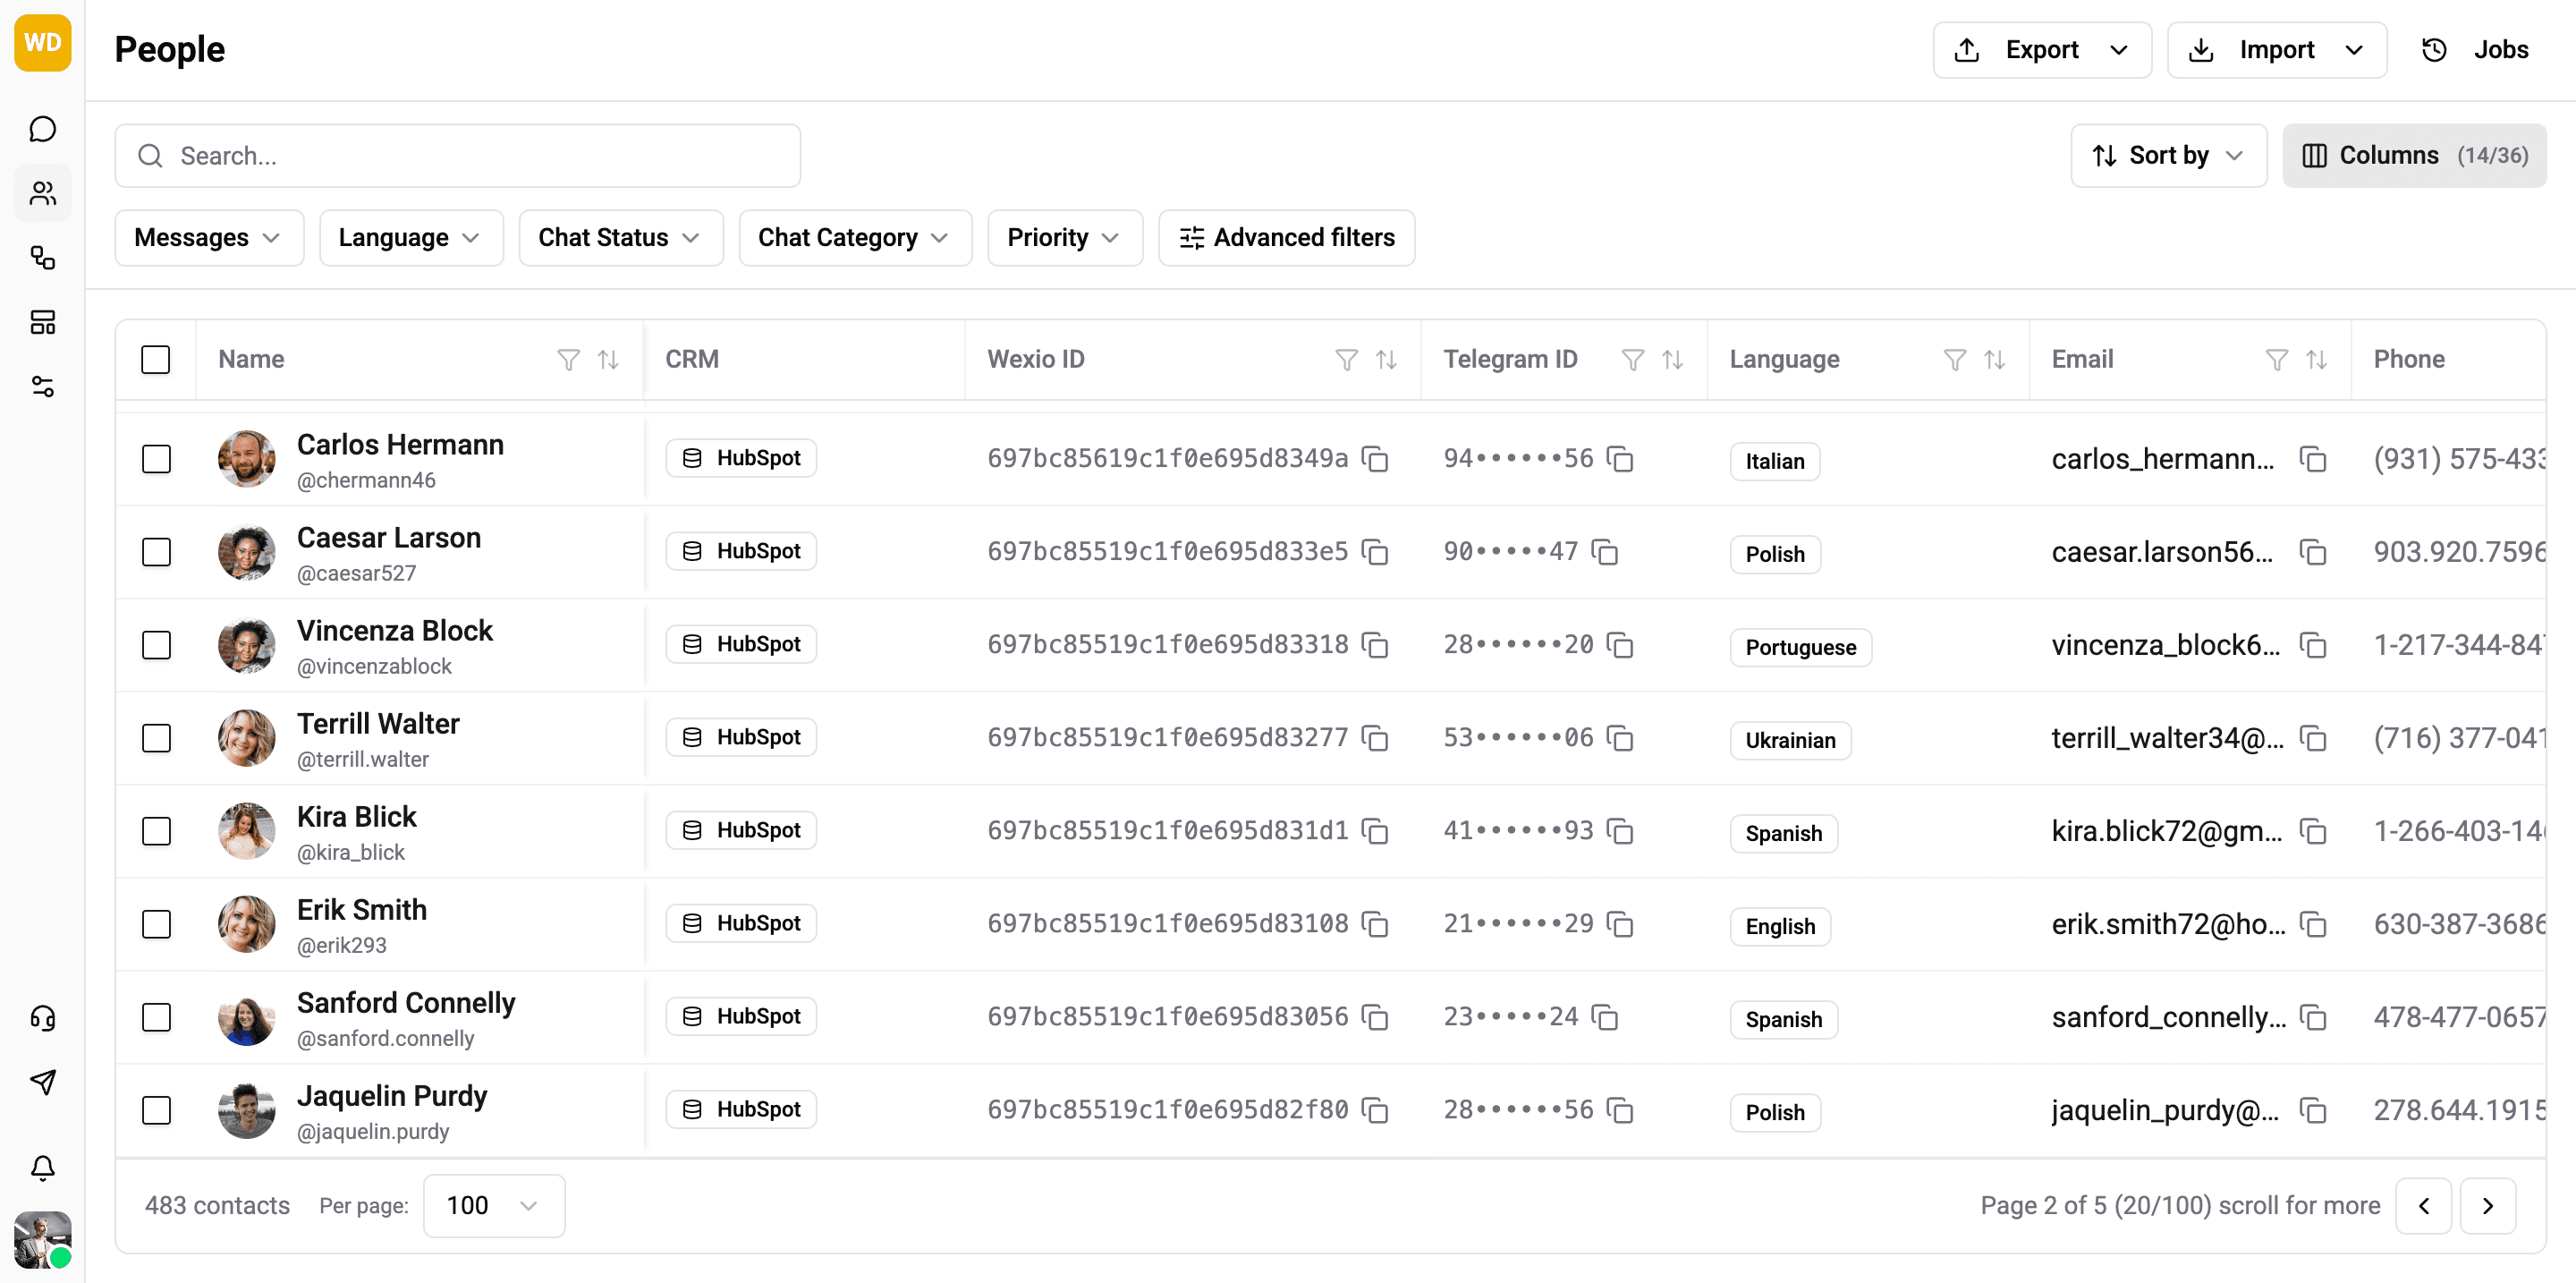The height and width of the screenshot is (1283, 2576).
Task: Open the automation settings sidebar icon
Action: click(42, 387)
